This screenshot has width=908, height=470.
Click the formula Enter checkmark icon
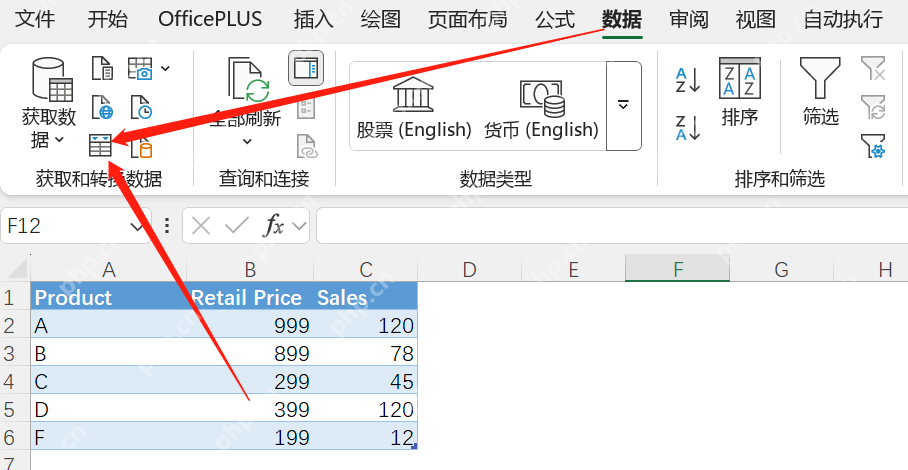click(x=236, y=226)
